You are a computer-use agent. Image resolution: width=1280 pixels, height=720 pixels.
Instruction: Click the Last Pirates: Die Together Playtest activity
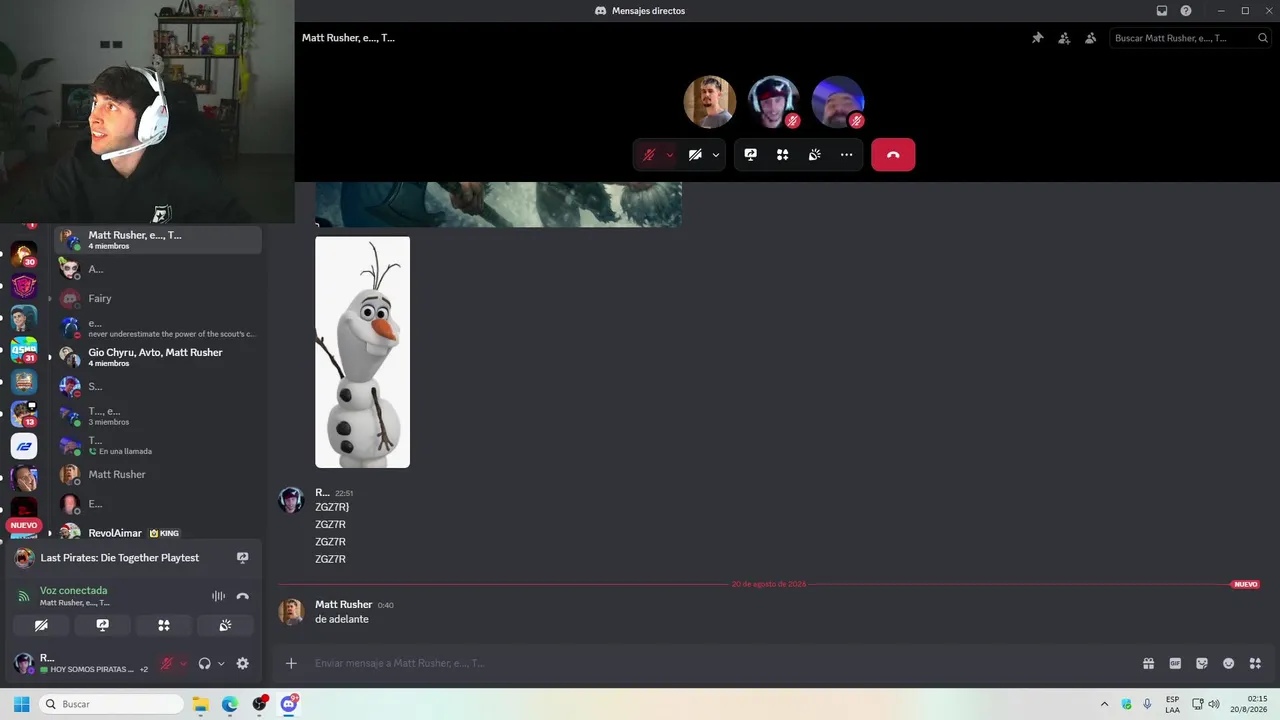coord(119,558)
